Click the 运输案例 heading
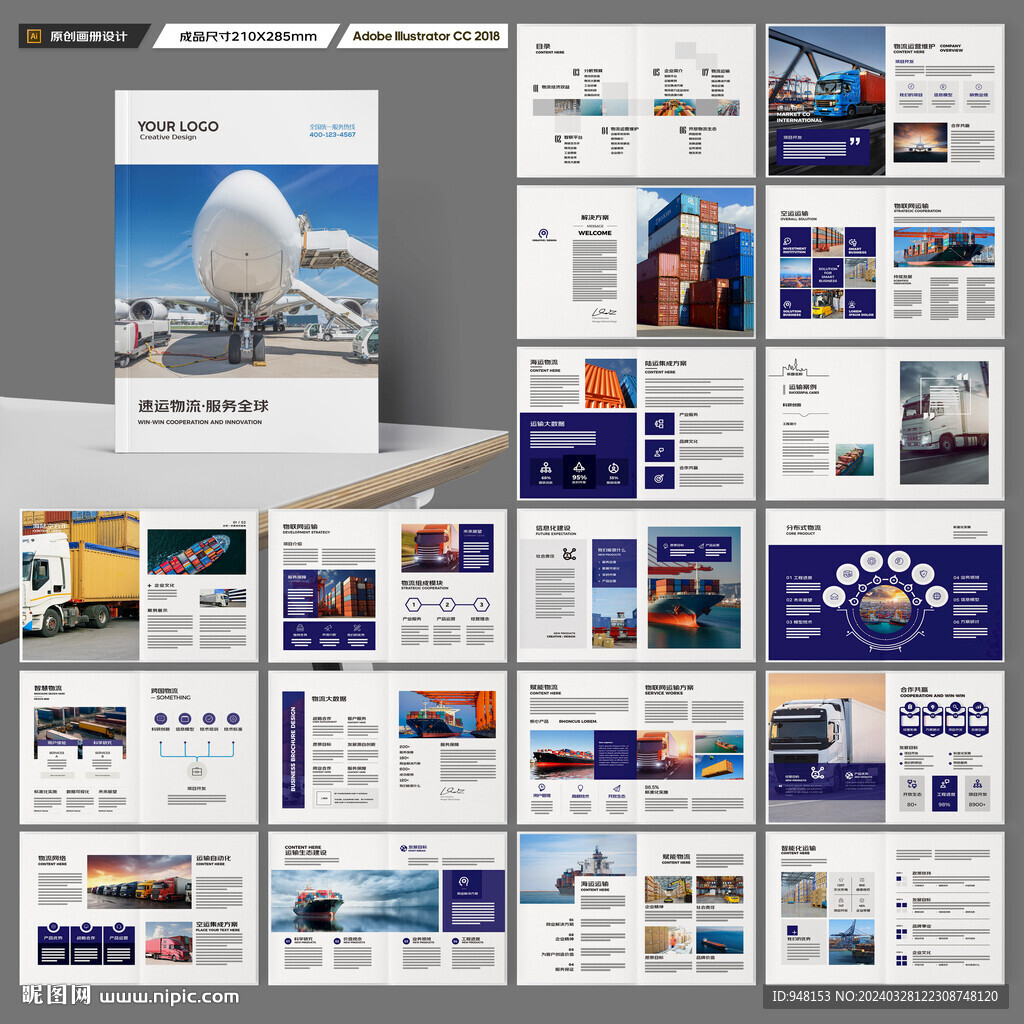 (802, 387)
